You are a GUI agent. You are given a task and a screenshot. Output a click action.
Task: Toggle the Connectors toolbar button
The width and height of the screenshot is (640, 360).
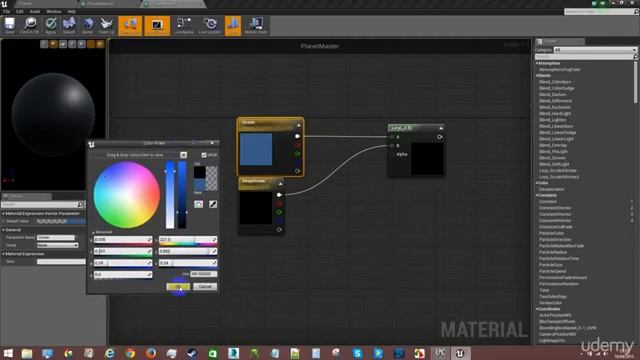click(x=130, y=26)
